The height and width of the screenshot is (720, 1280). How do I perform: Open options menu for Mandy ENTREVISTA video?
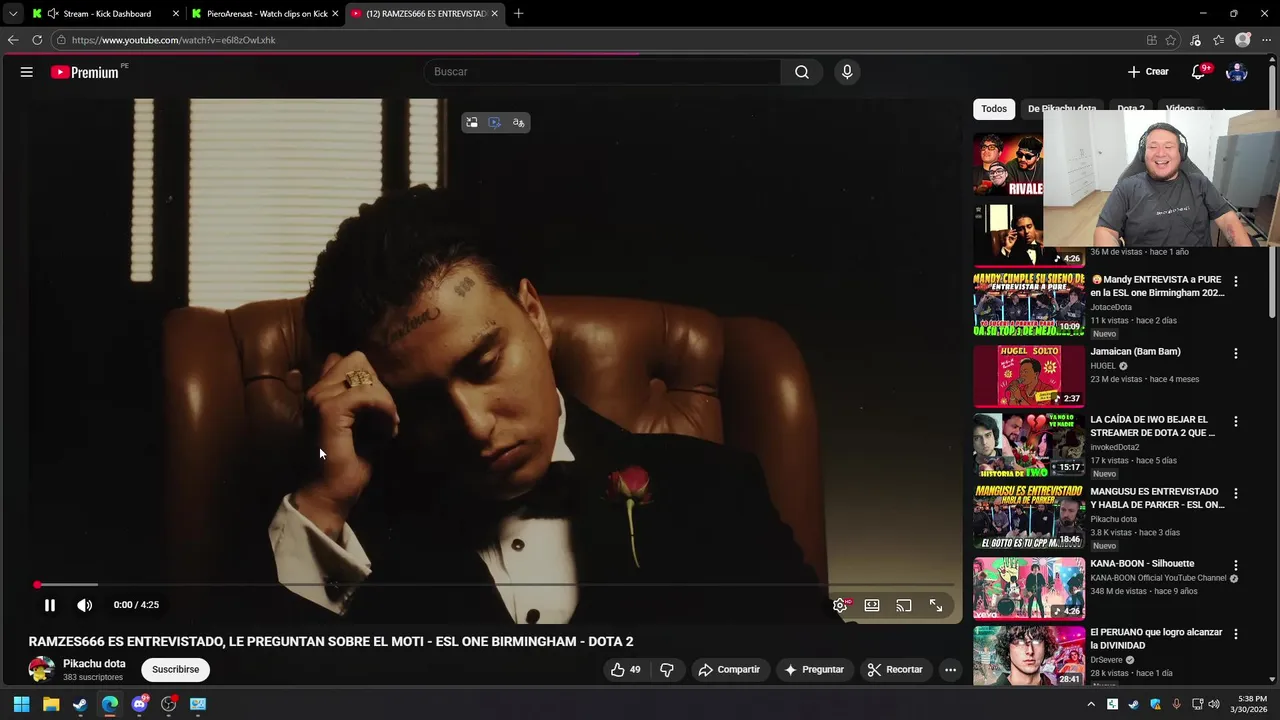(1236, 282)
